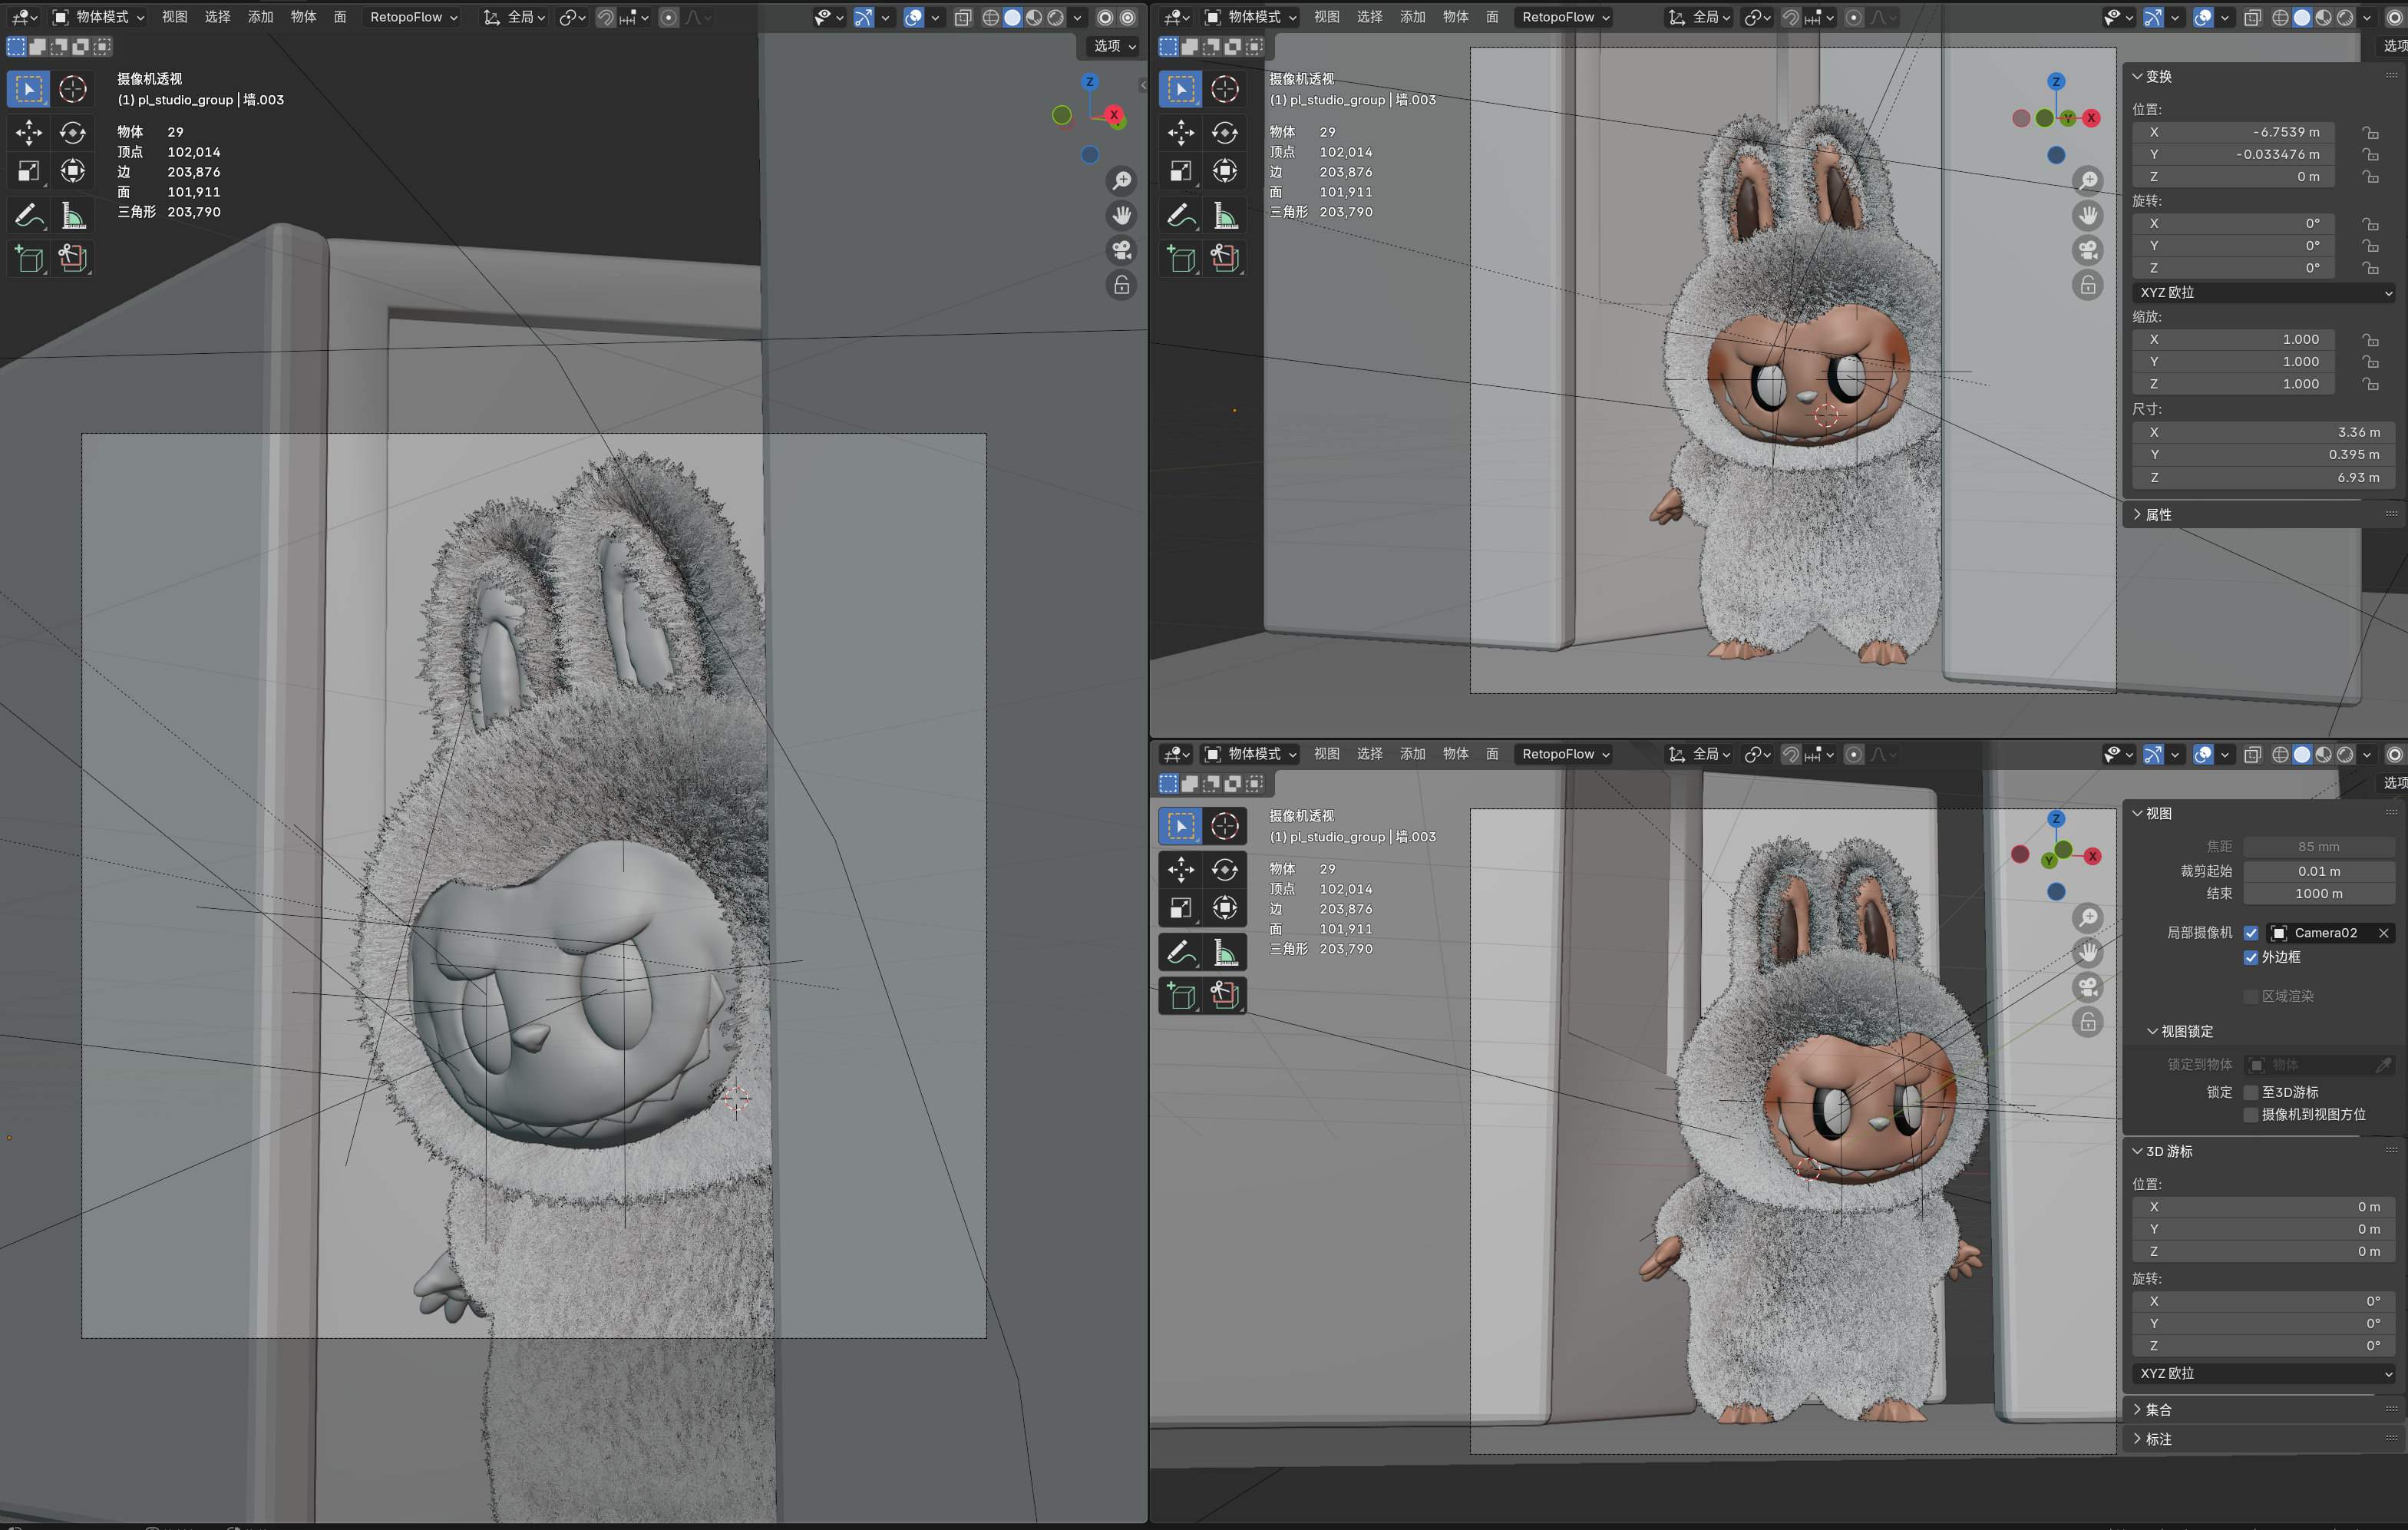Click the camera view icon in the left viewport
Viewport: 2408px width, 1530px height.
(x=1122, y=250)
